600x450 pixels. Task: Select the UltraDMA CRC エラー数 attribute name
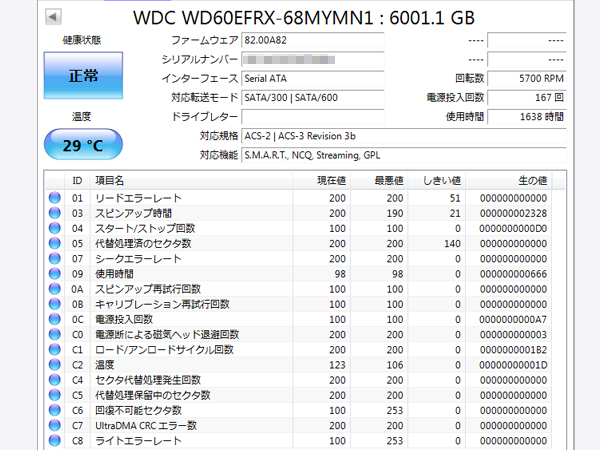(x=146, y=426)
